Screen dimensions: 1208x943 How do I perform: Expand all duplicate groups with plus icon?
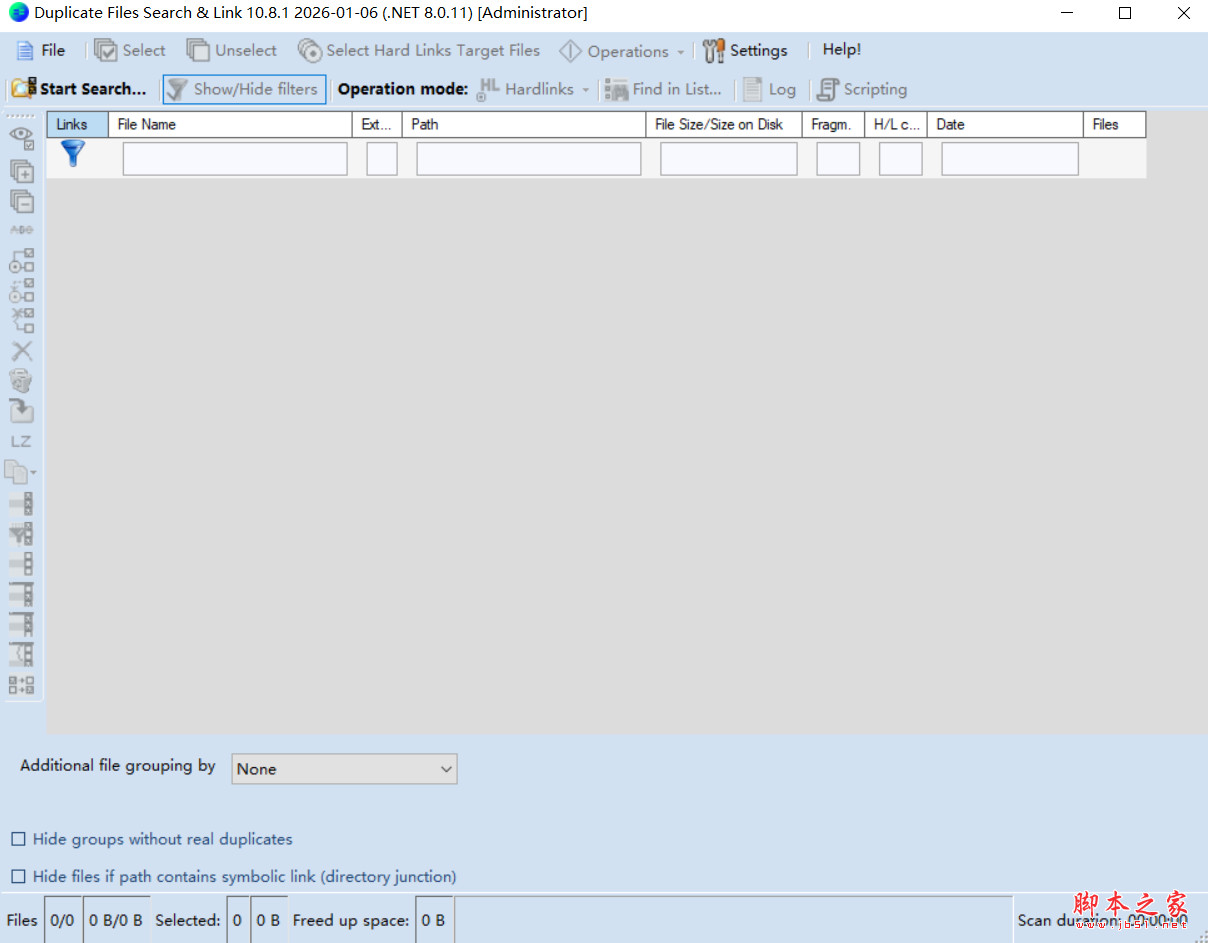tap(22, 171)
